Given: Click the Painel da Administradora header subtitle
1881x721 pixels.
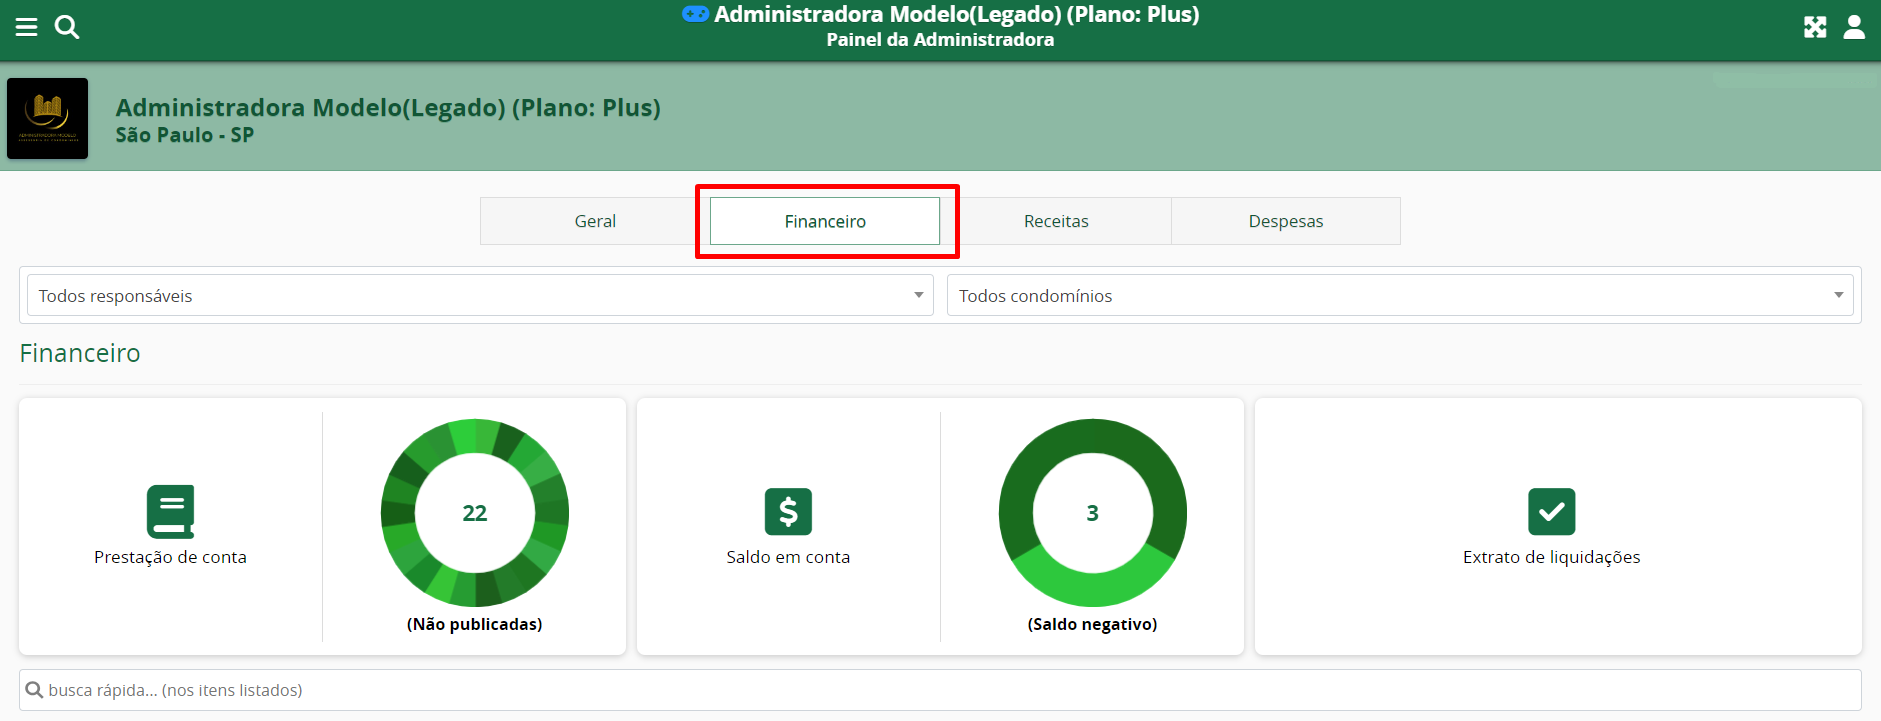Looking at the screenshot, I should coord(940,40).
